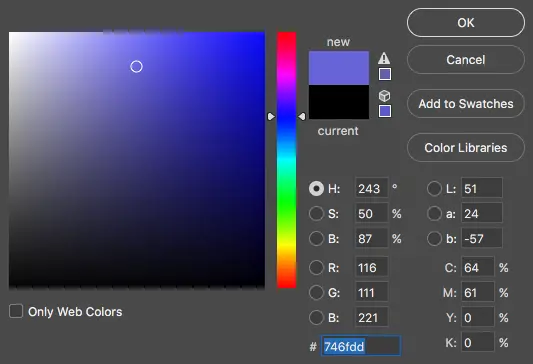Click the vertical rainbow hue strip
Viewport: 533px width, 364px height.
click(286, 160)
